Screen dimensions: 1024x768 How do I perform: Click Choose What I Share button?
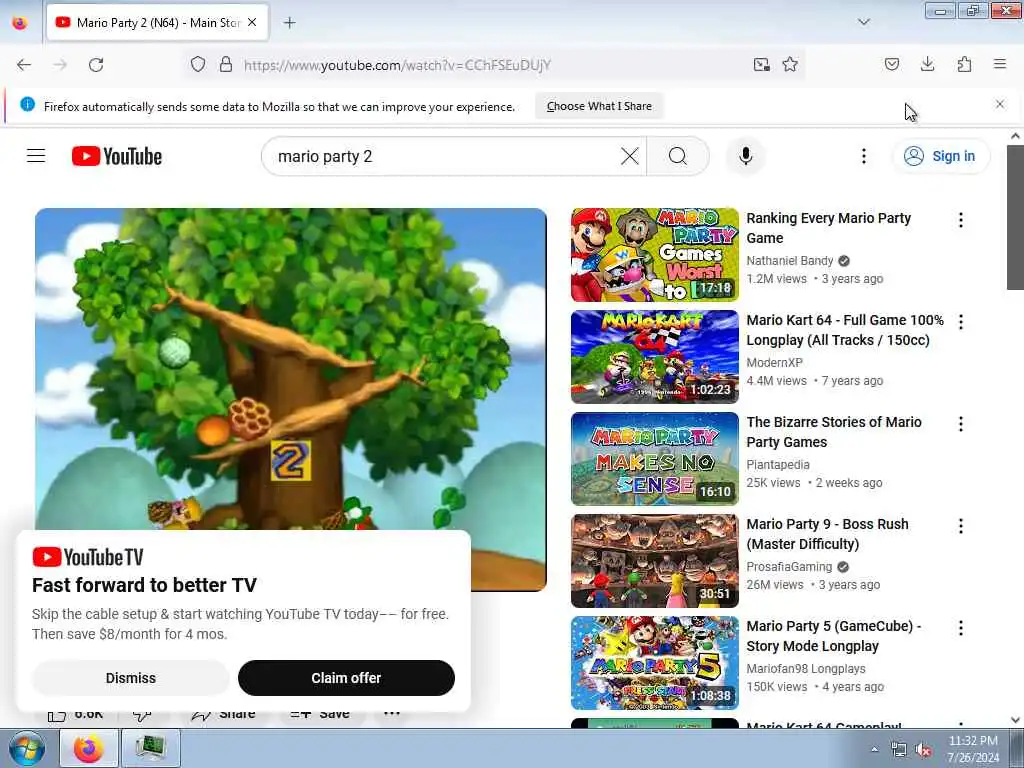pyautogui.click(x=599, y=106)
